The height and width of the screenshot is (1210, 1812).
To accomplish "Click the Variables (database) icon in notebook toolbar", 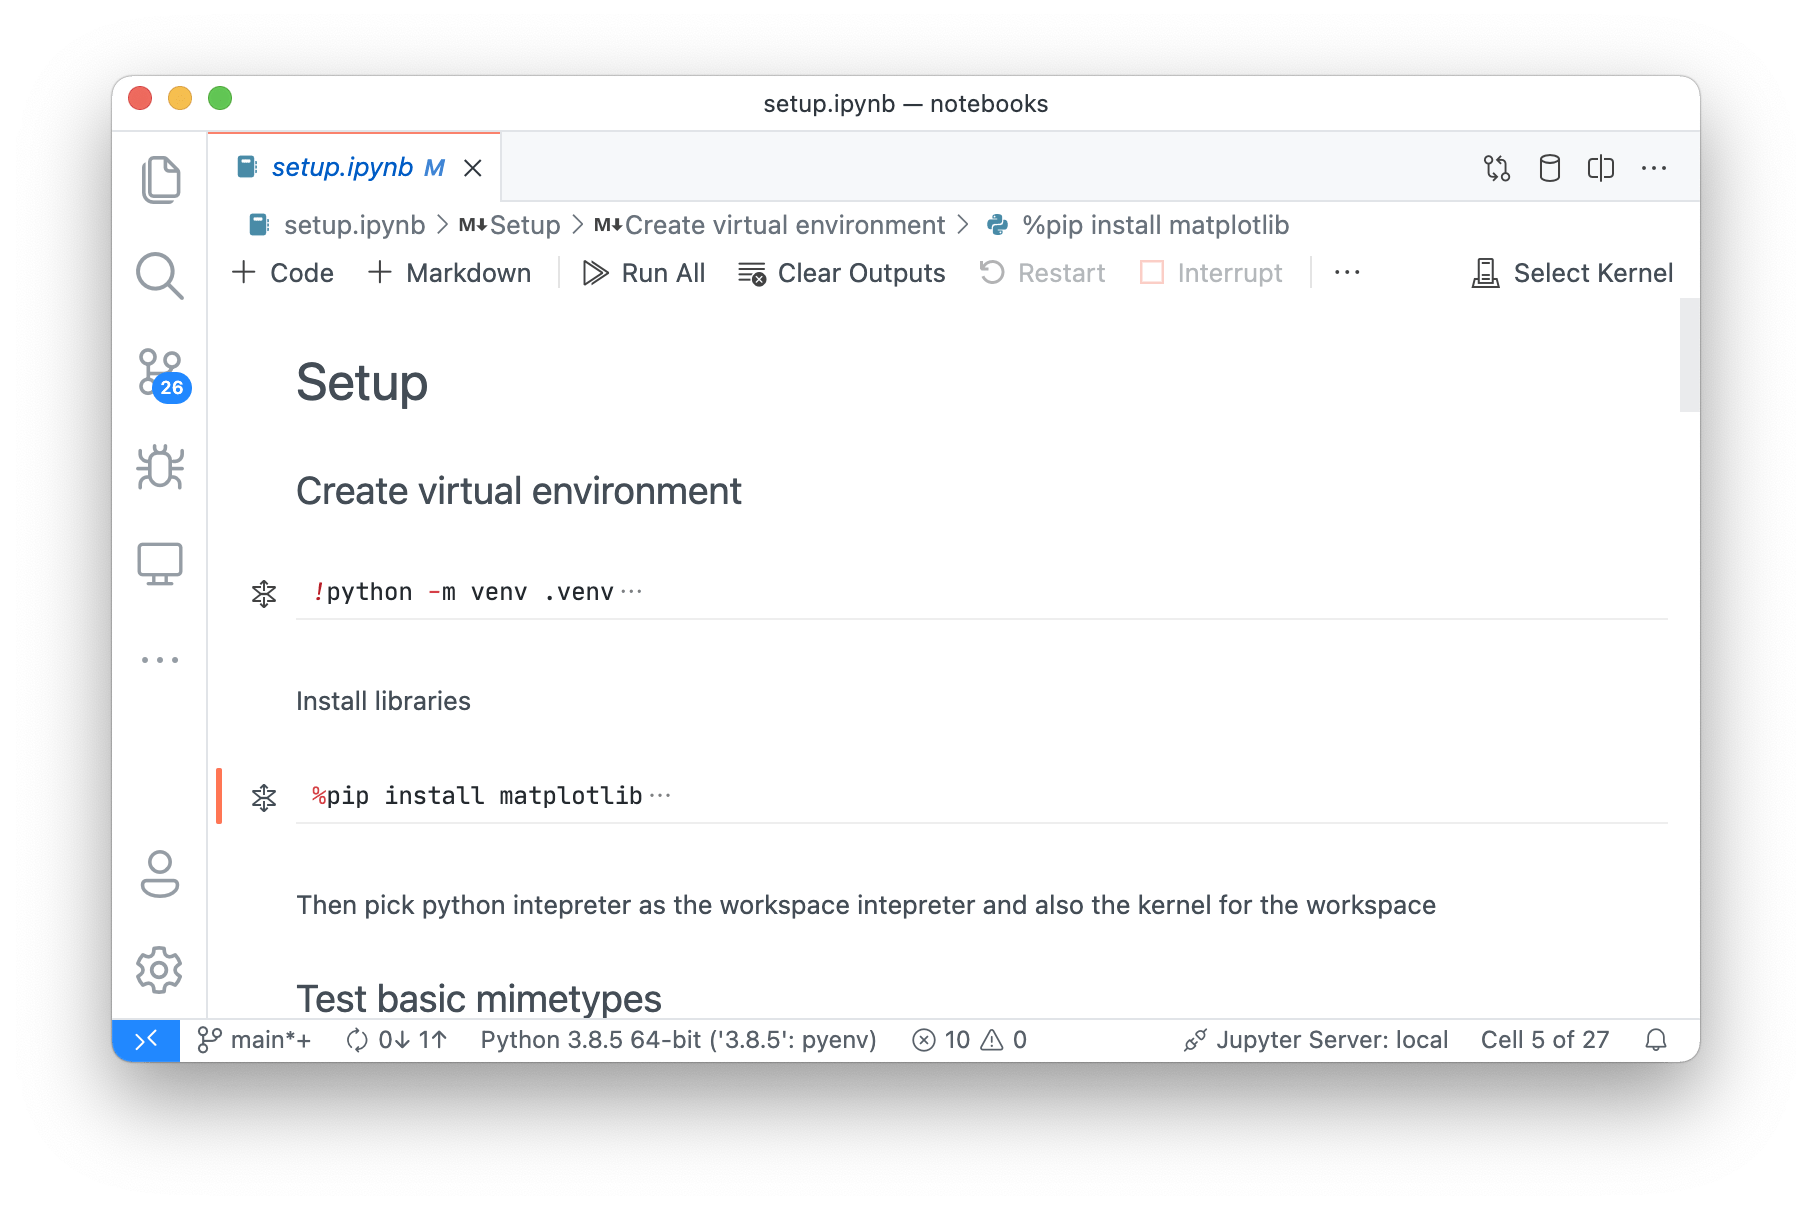I will (x=1548, y=168).
